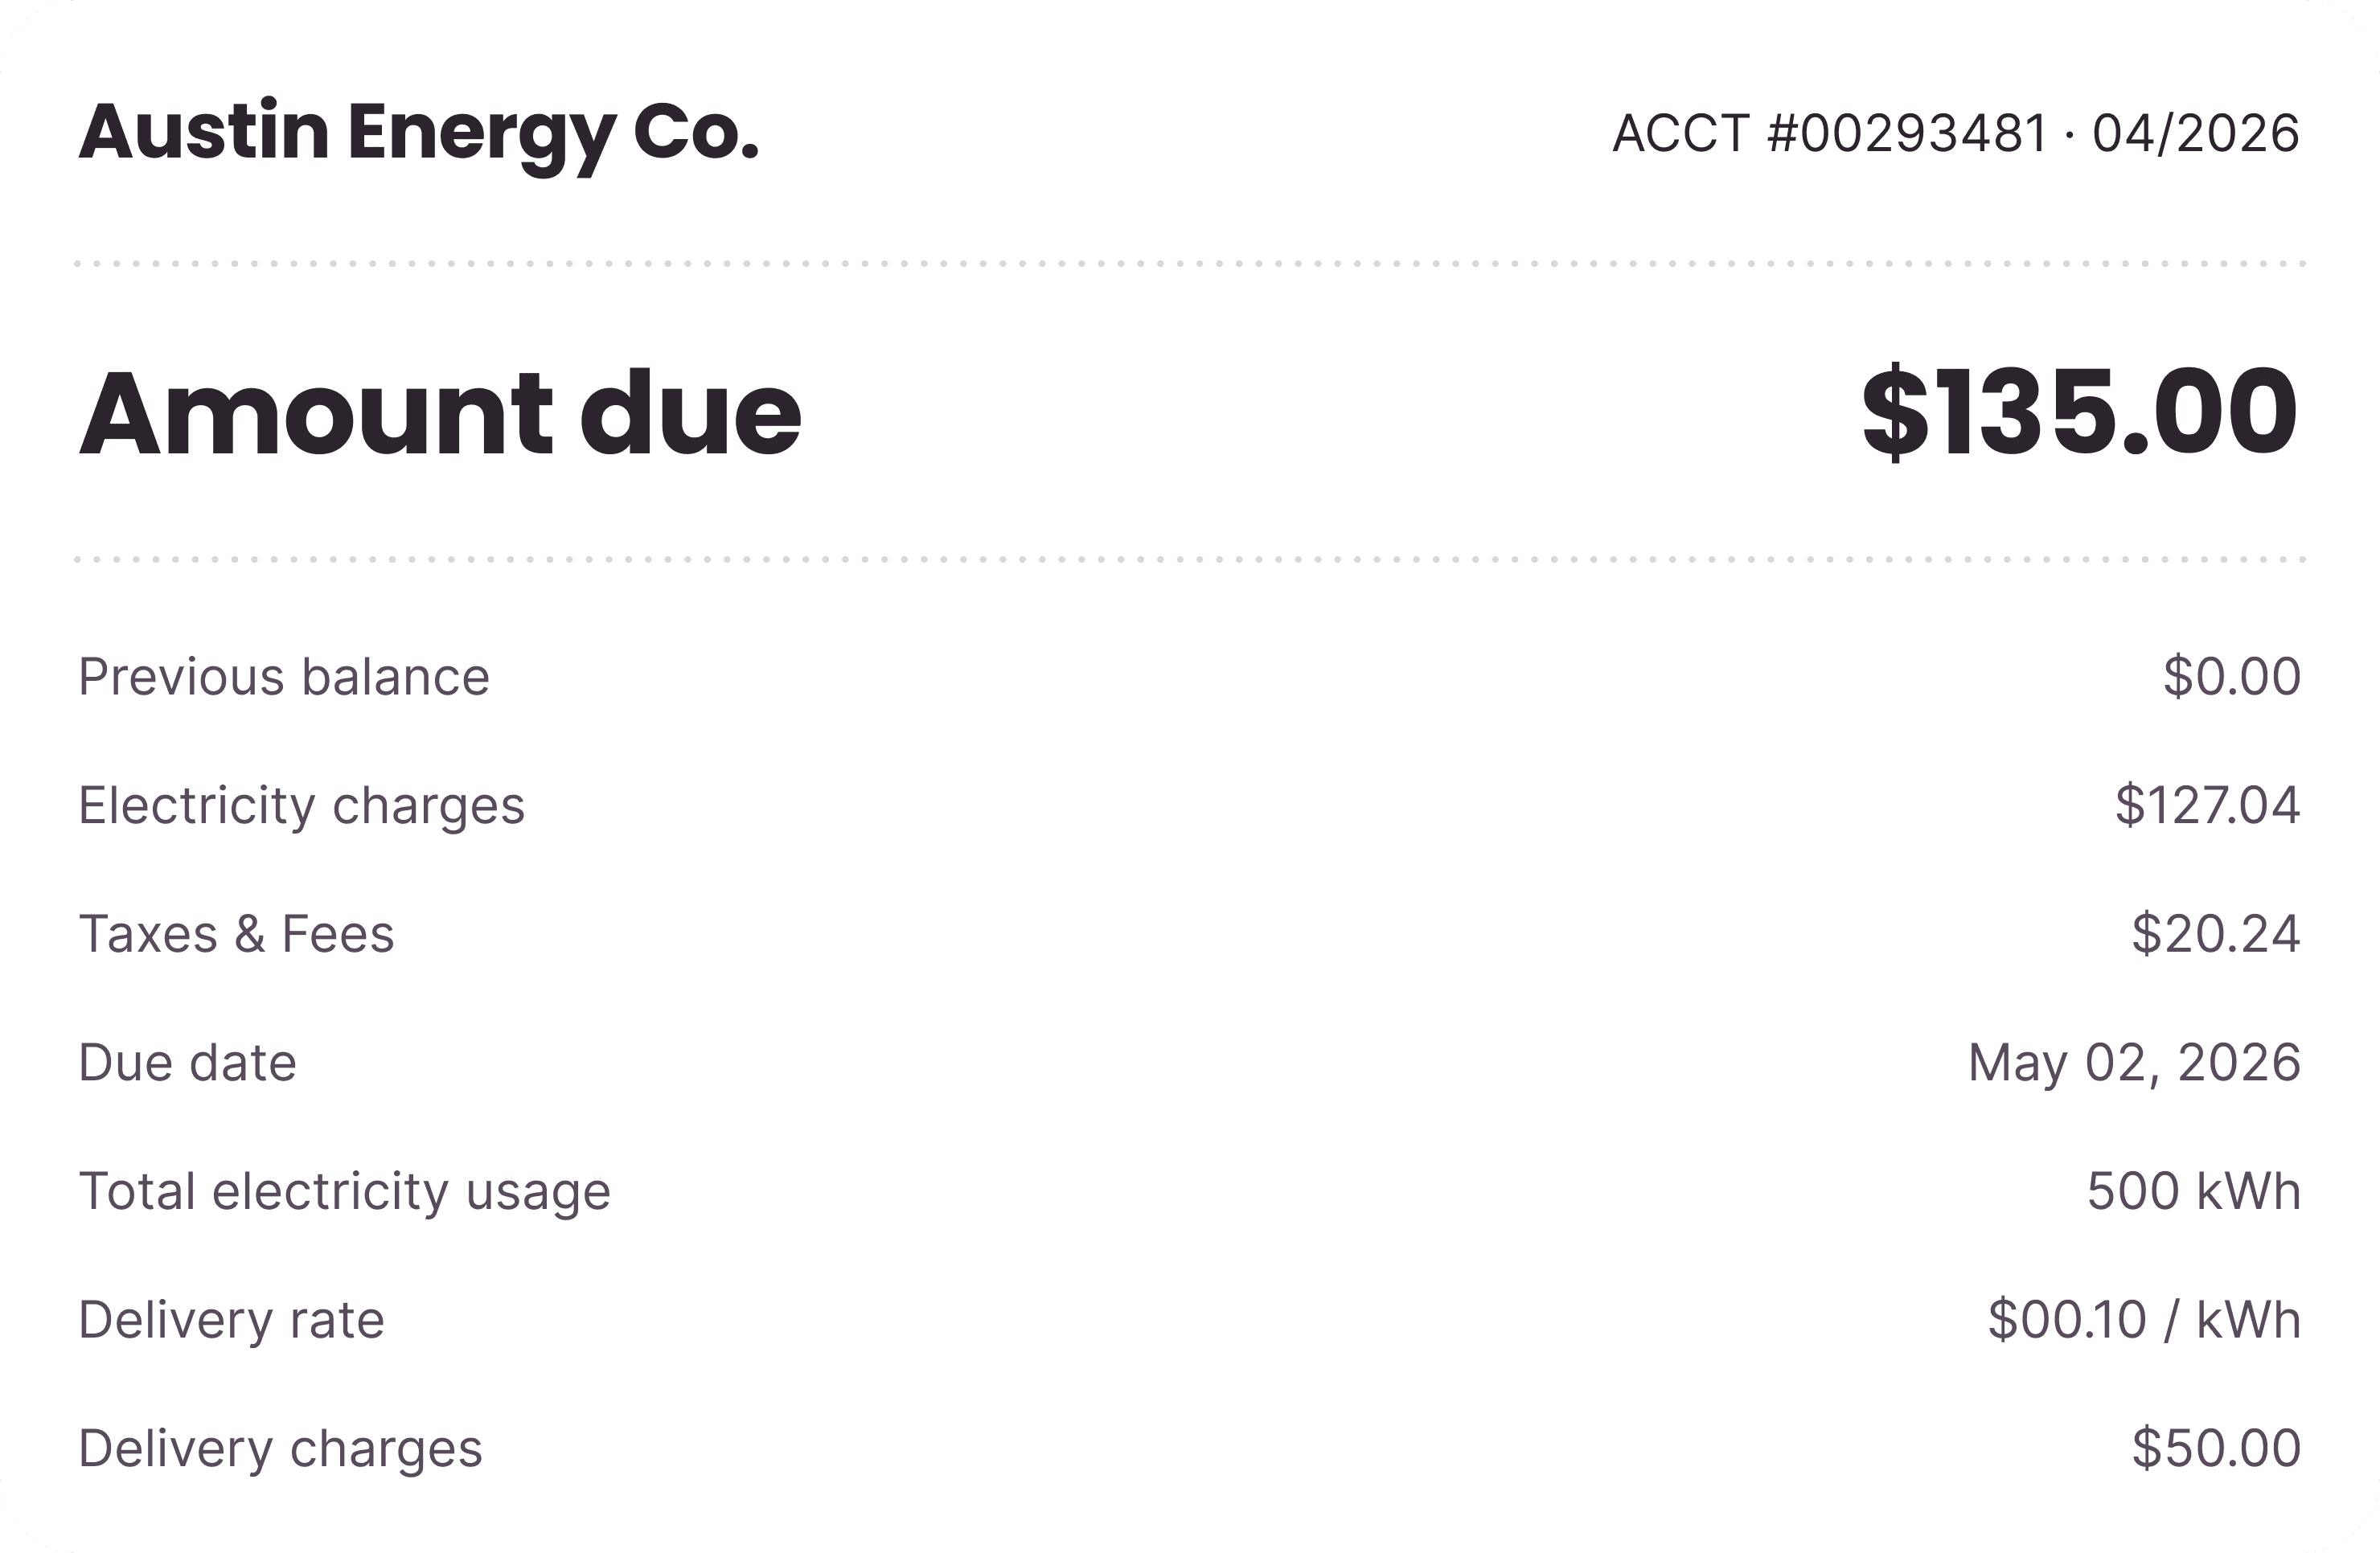The image size is (2380, 1553).
Task: Click the dotted divider below the header
Action: coord(1190,264)
